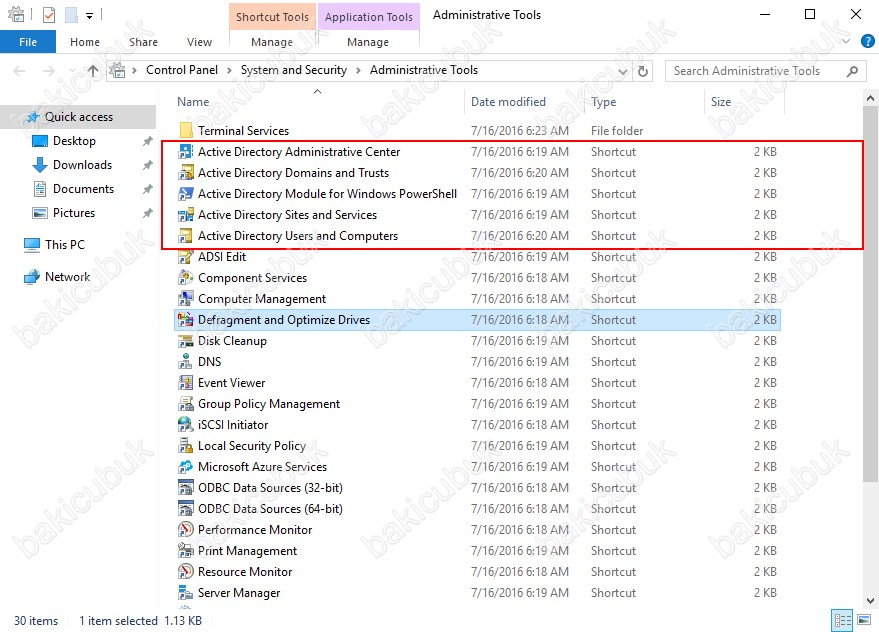Select Quick access in navigation pane
This screenshot has width=879, height=632.
pos(78,117)
